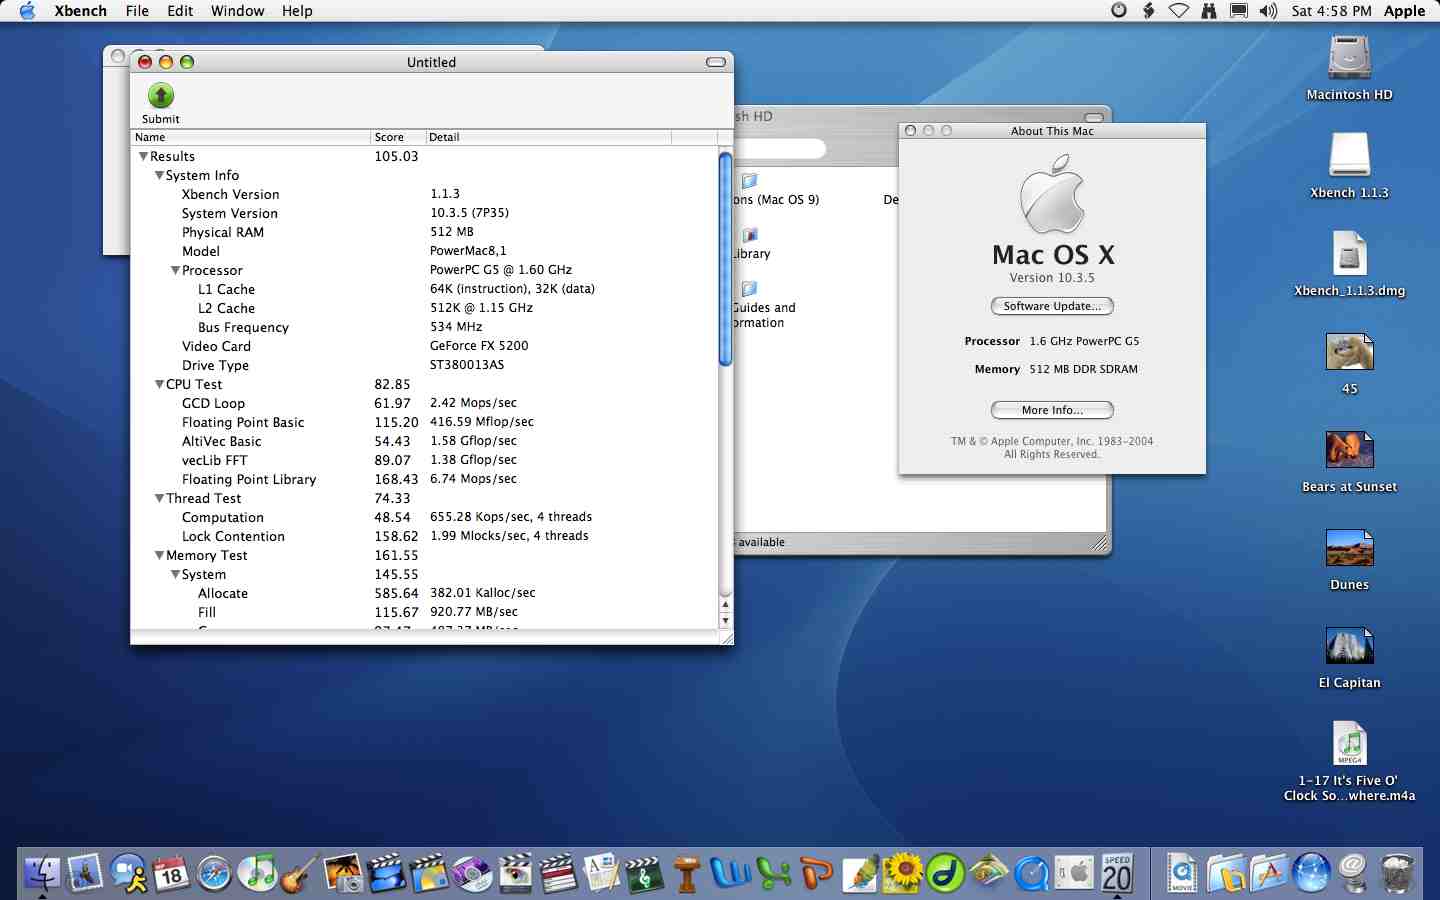The image size is (1440, 900).
Task: Open the Trash in the dock
Action: pyautogui.click(x=1396, y=873)
